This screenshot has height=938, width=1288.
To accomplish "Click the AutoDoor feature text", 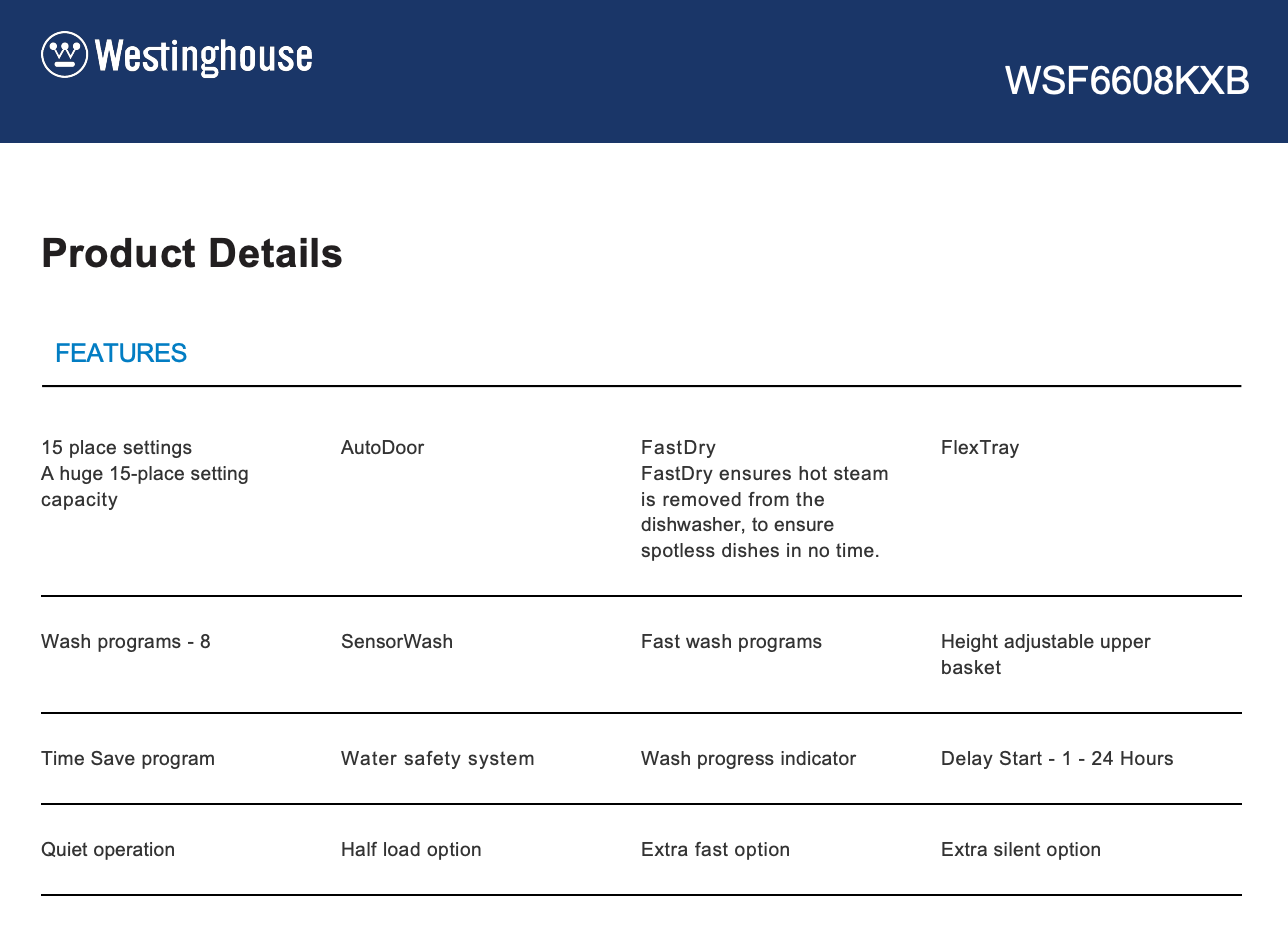I will coord(382,448).
